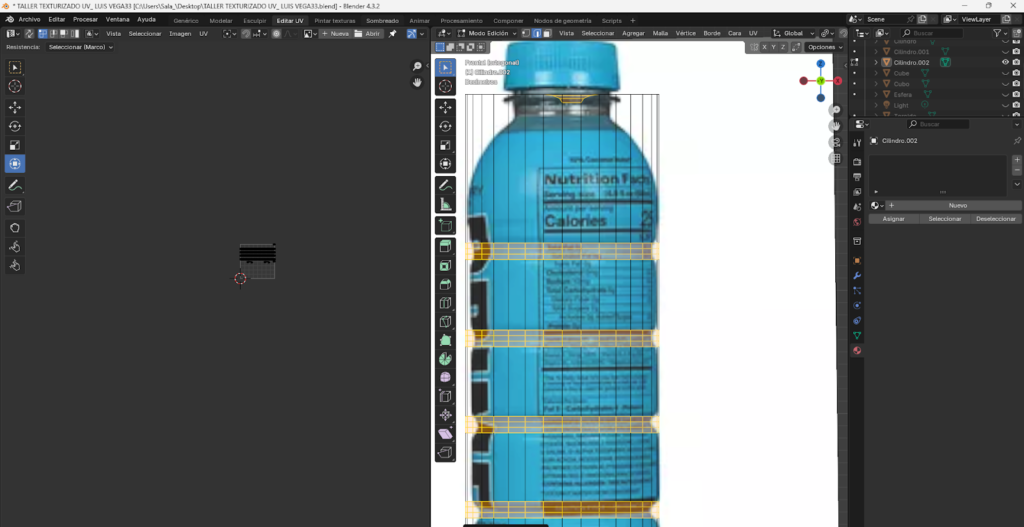Expand Cube object in outliner
This screenshot has height=527, width=1024.
point(876,73)
